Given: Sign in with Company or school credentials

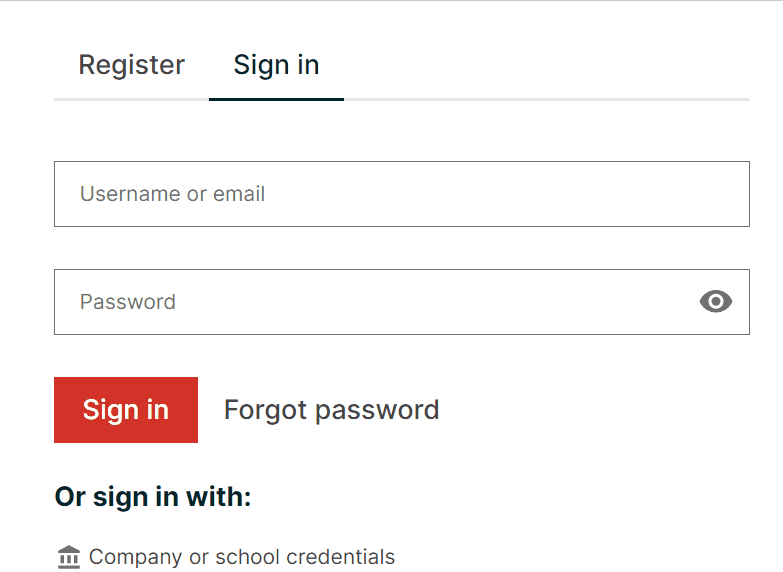Looking at the screenshot, I should (x=241, y=557).
